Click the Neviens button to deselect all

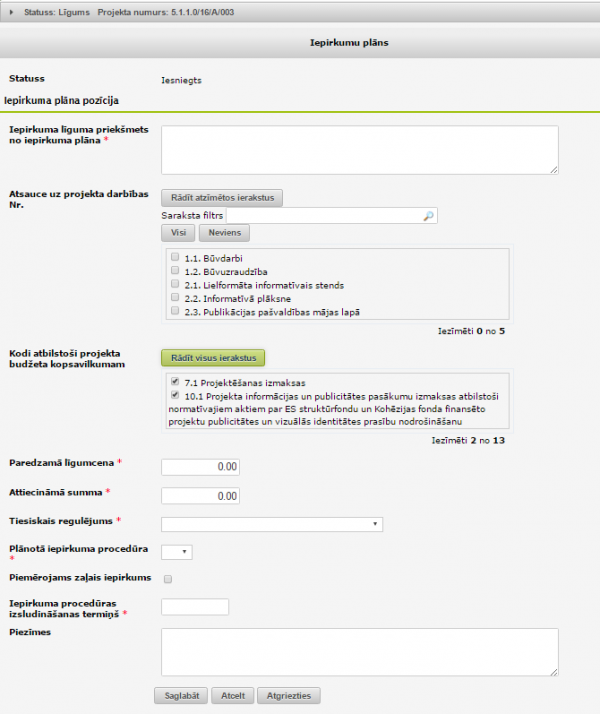224,233
